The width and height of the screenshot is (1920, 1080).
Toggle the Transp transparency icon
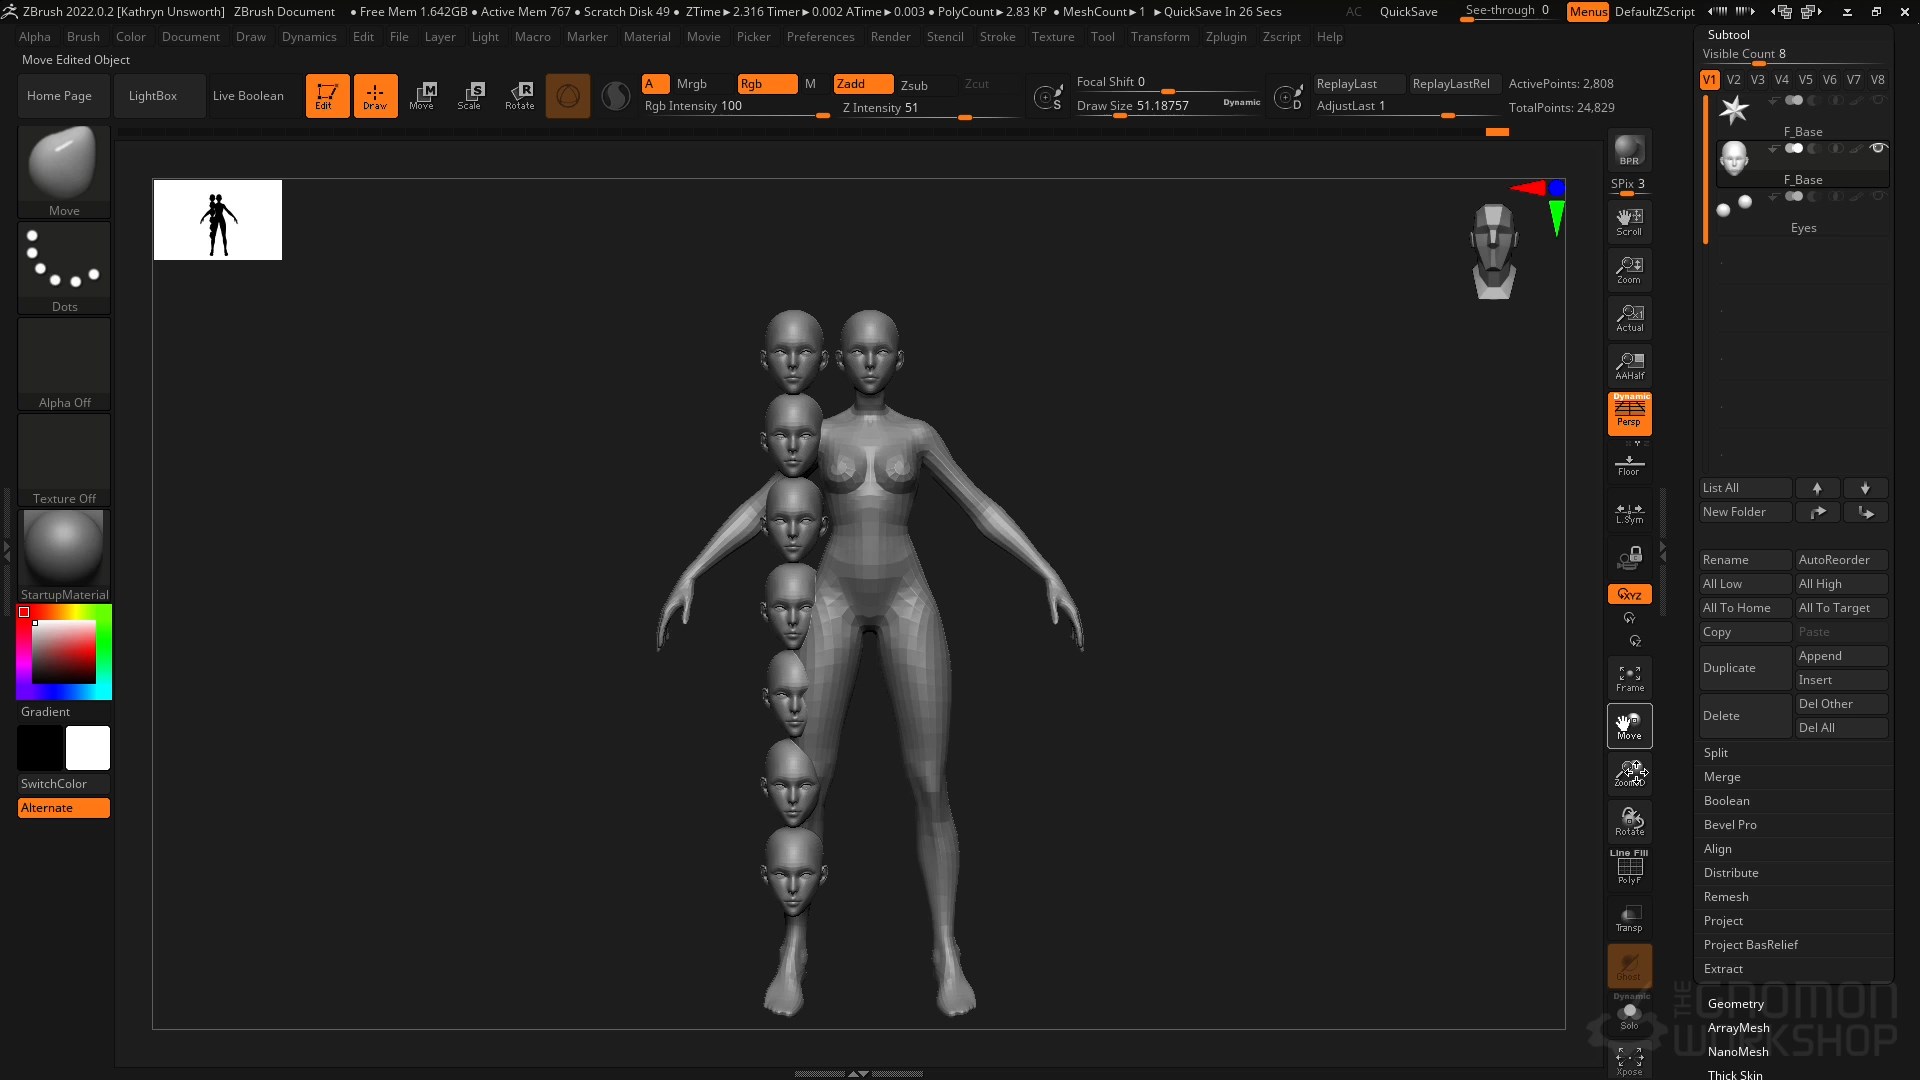[1629, 918]
